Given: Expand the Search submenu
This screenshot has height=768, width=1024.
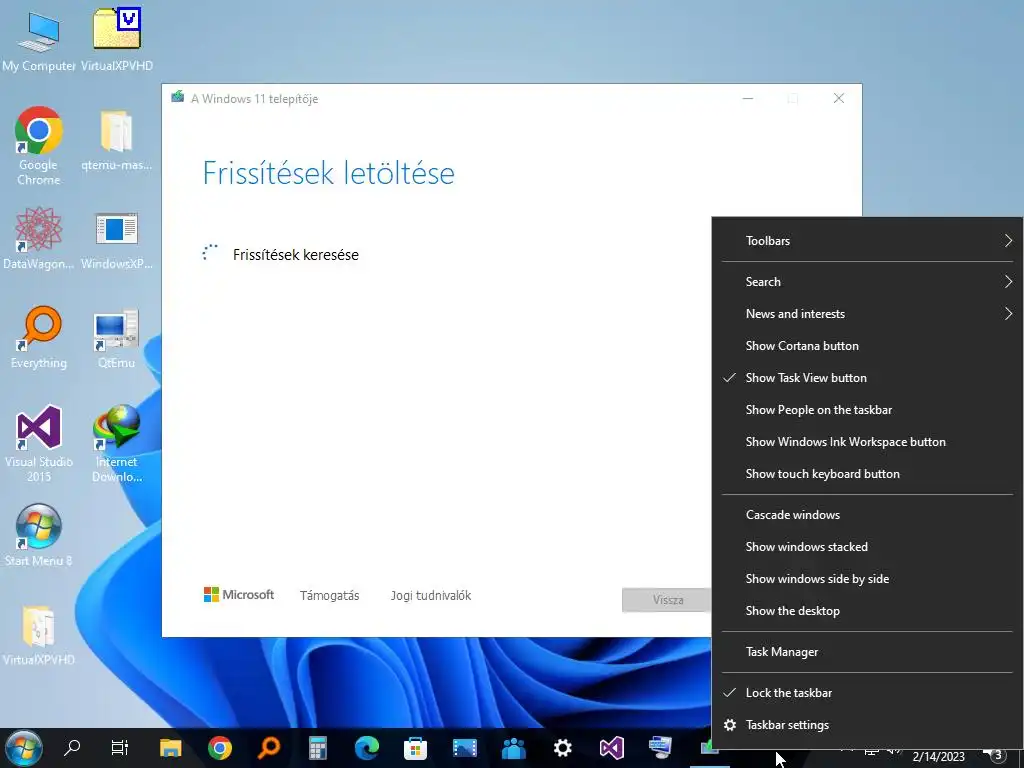Looking at the screenshot, I should pyautogui.click(x=867, y=281).
